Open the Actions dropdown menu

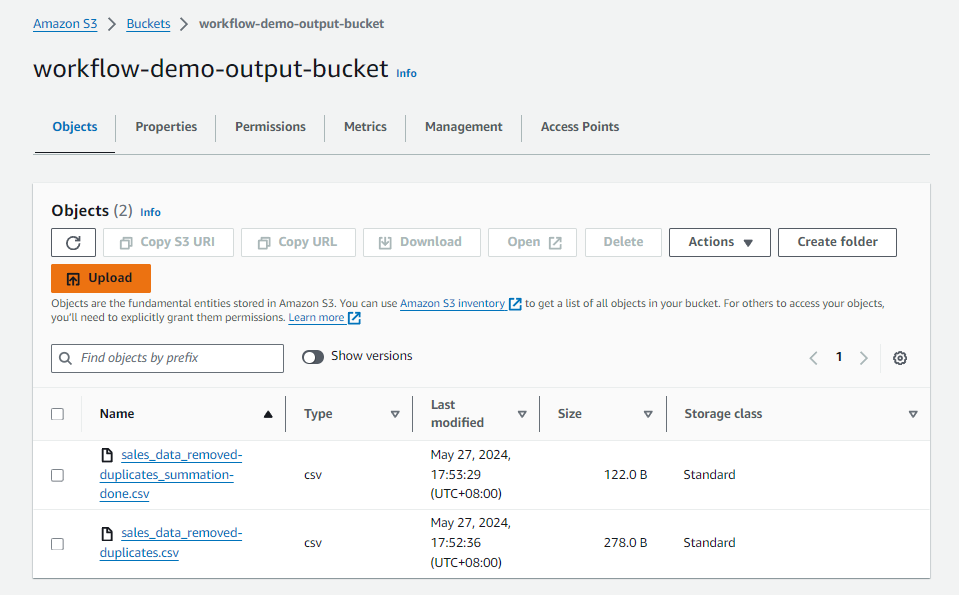[720, 242]
